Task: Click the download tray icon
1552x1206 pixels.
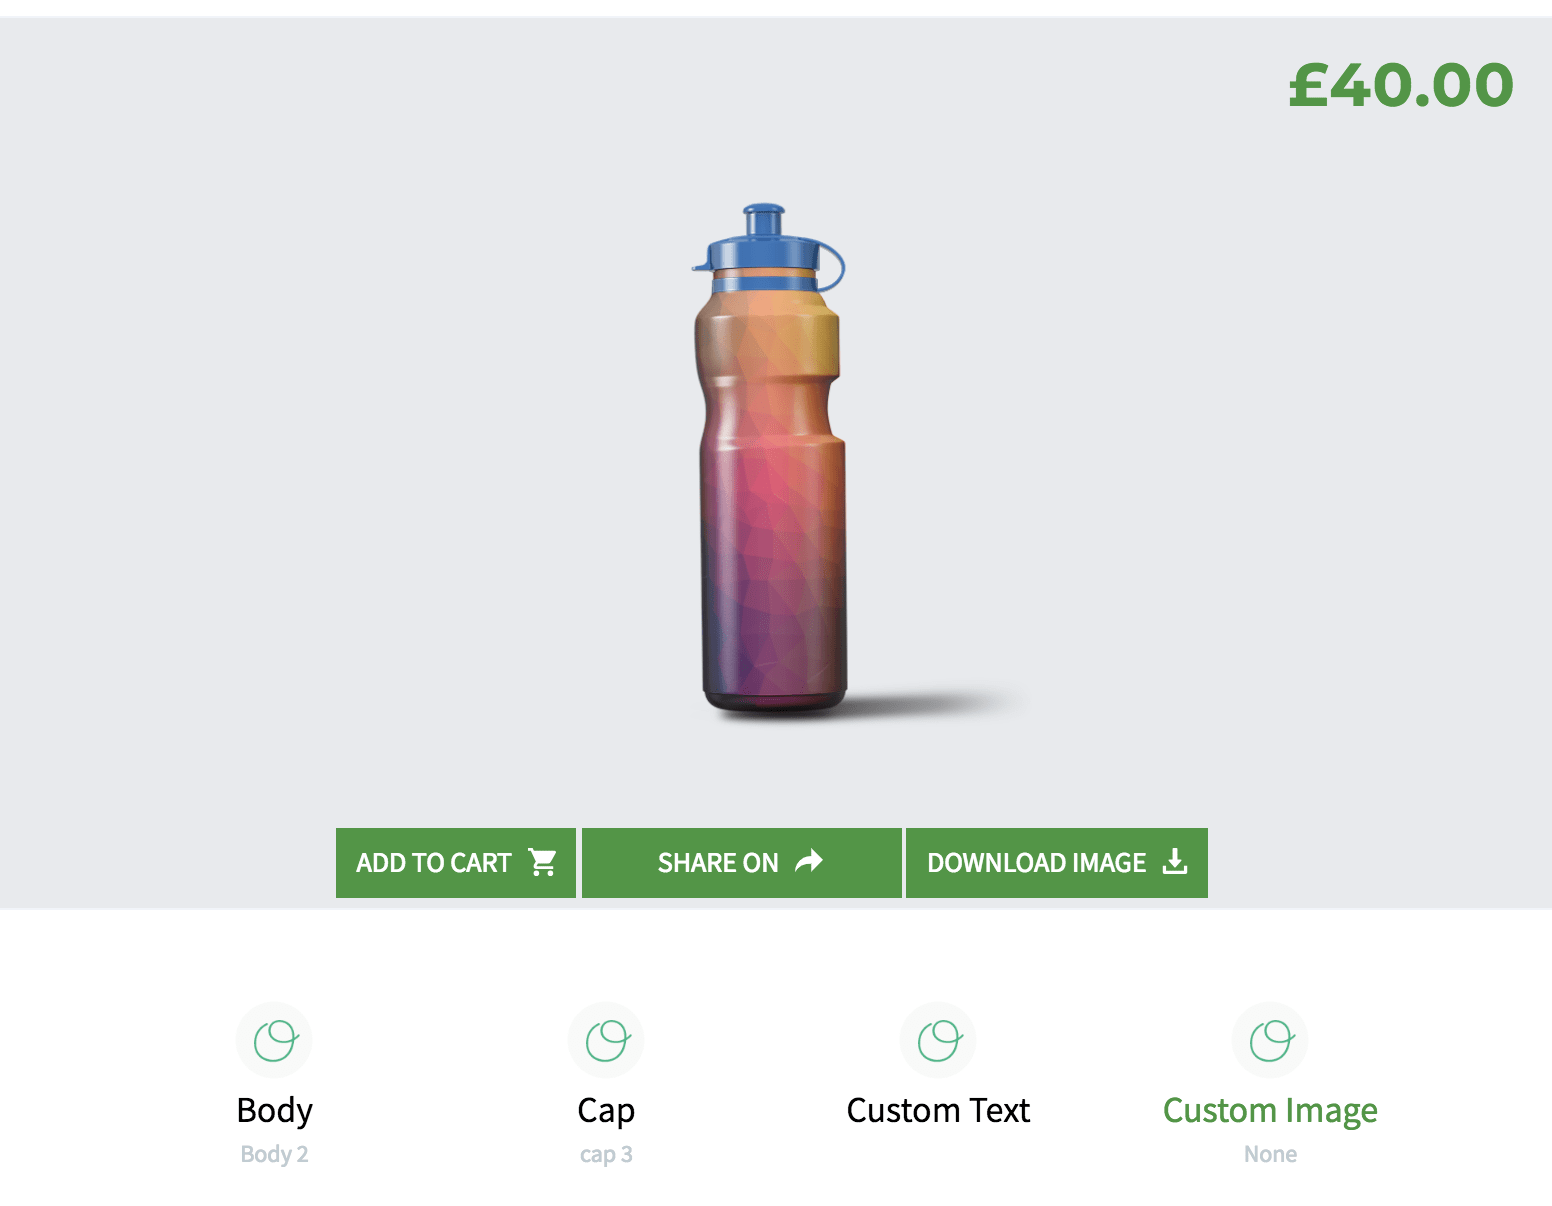Action: tap(1175, 862)
